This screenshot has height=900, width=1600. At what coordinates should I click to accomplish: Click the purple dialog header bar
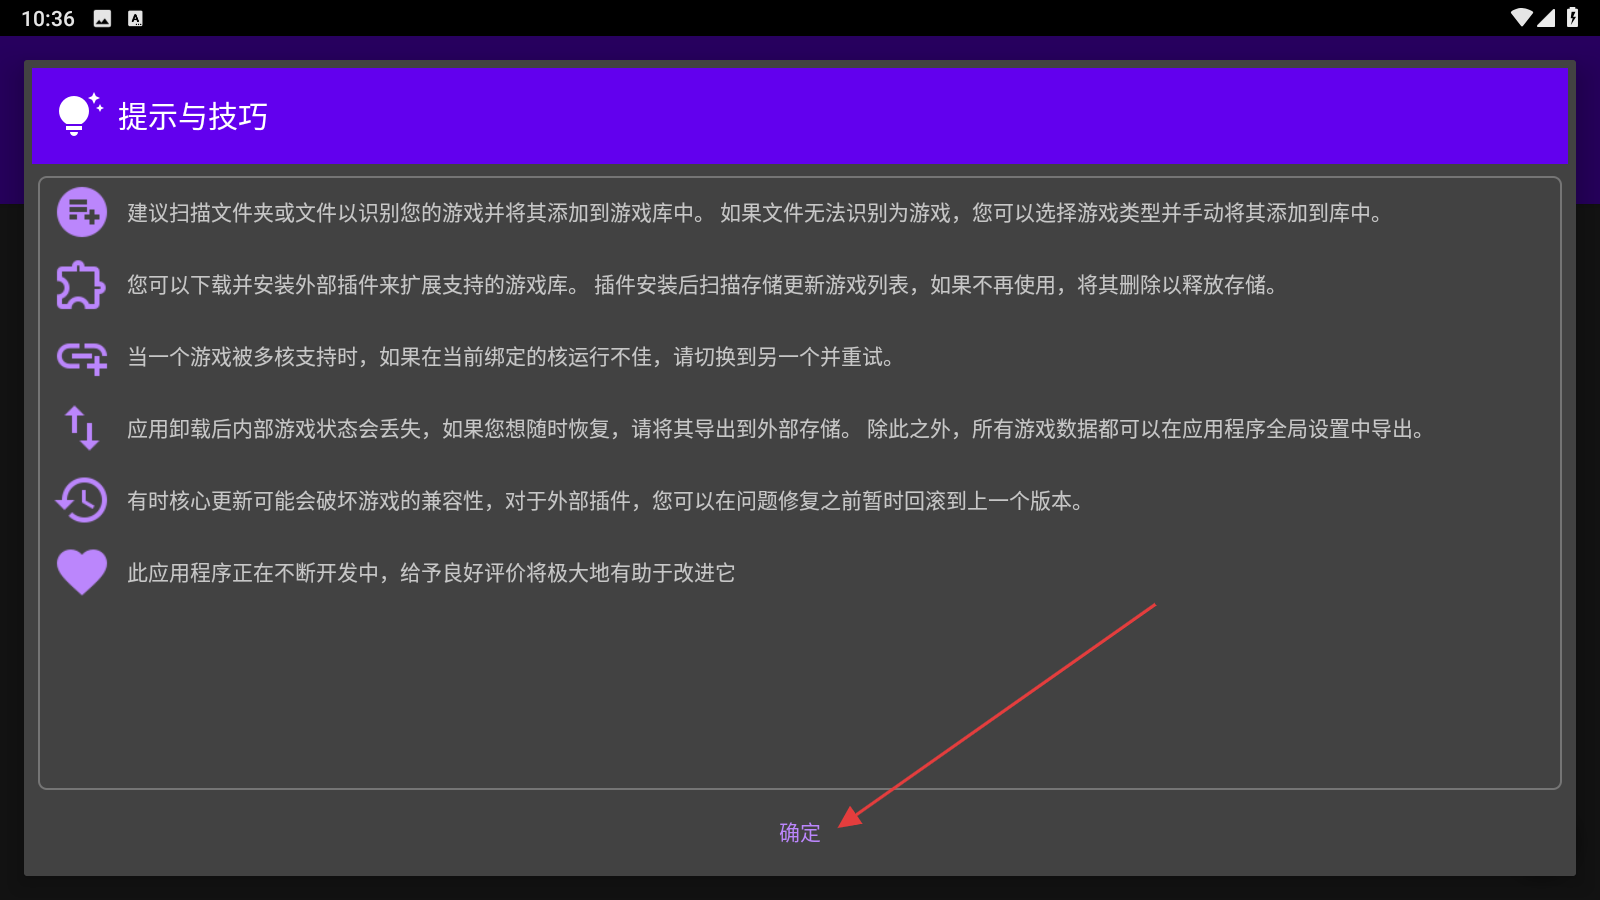click(800, 116)
